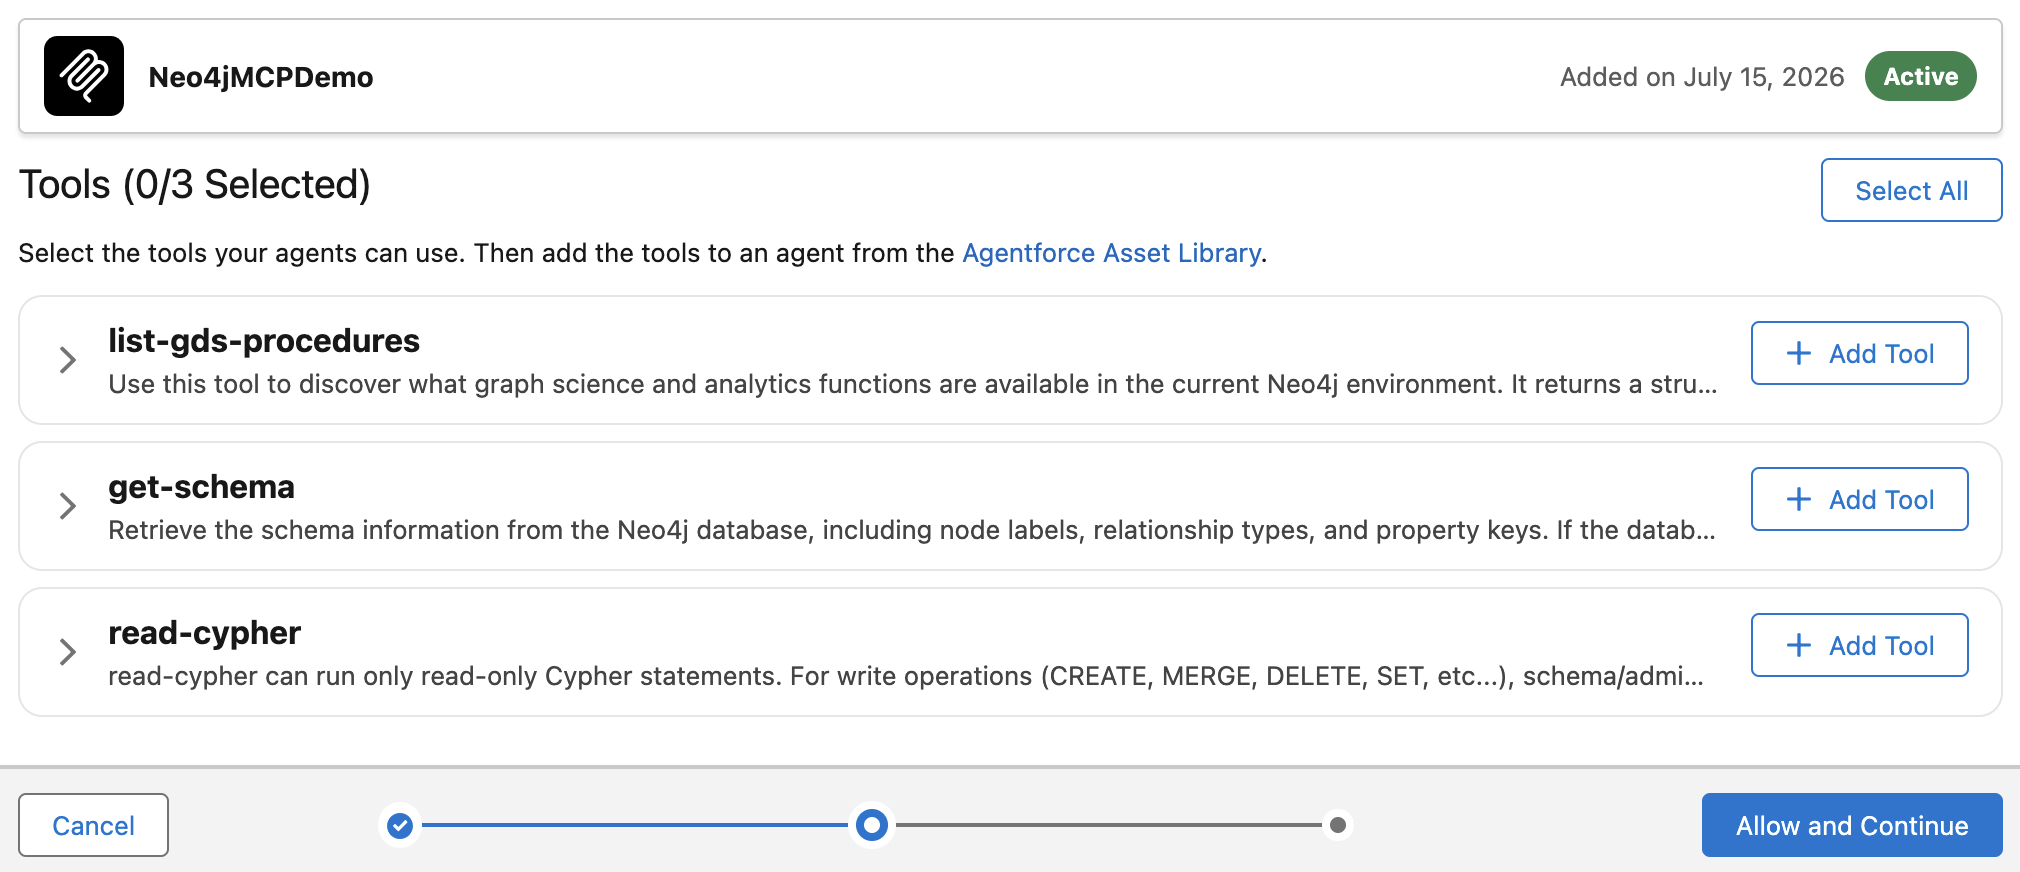Click the read-cypher description about read-only statements

pos(906,676)
